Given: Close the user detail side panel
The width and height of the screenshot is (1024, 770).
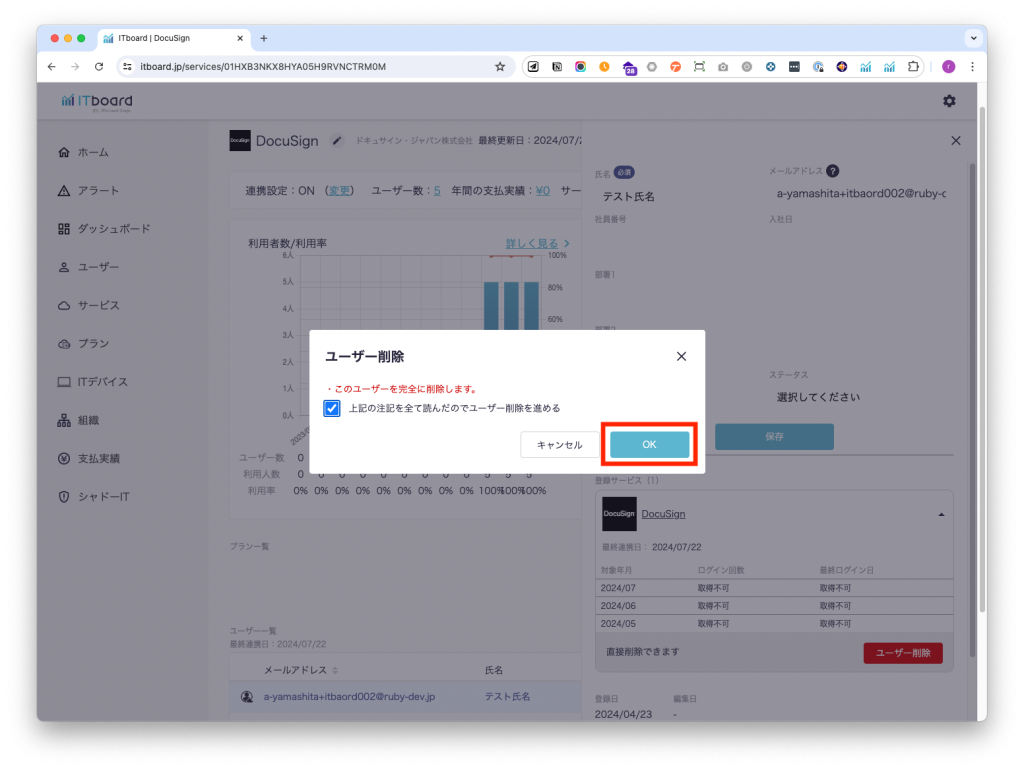Looking at the screenshot, I should coord(955,141).
